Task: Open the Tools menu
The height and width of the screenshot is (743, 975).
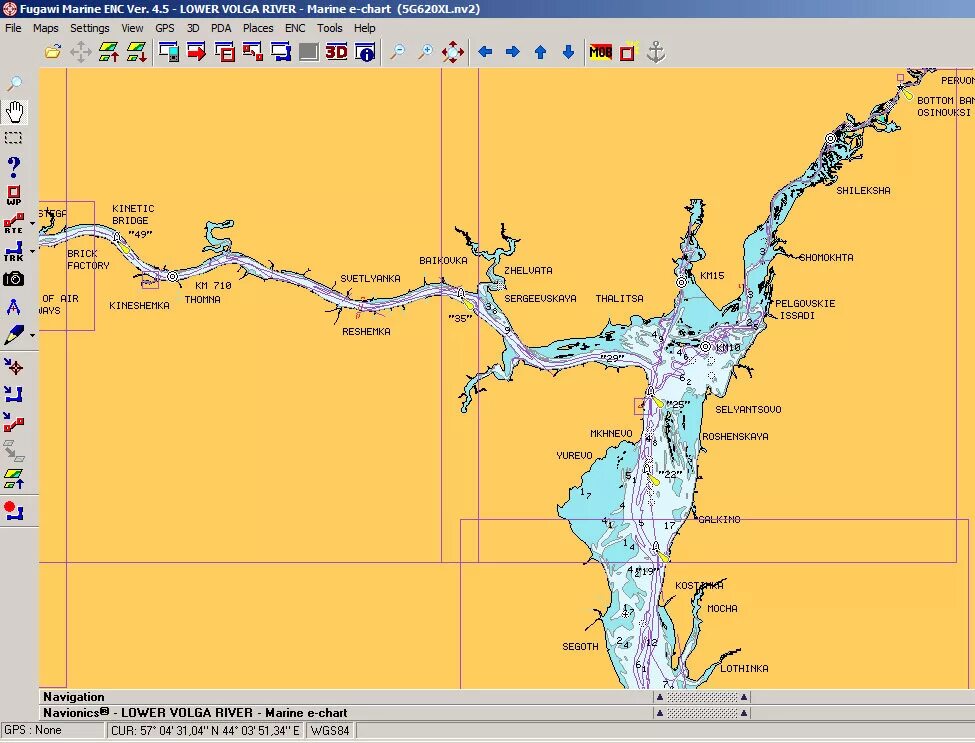Action: click(330, 28)
